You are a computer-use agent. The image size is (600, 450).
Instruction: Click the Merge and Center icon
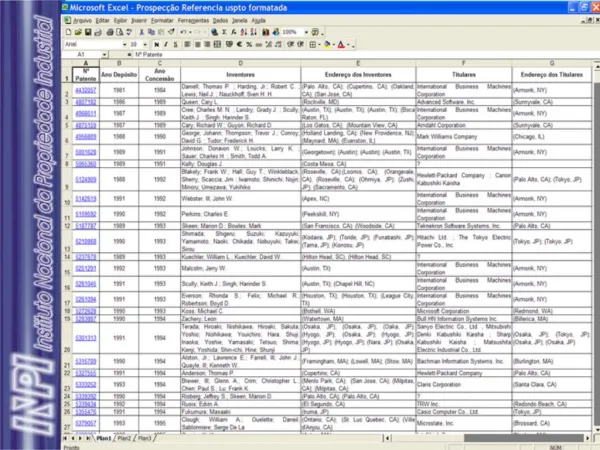(x=217, y=45)
